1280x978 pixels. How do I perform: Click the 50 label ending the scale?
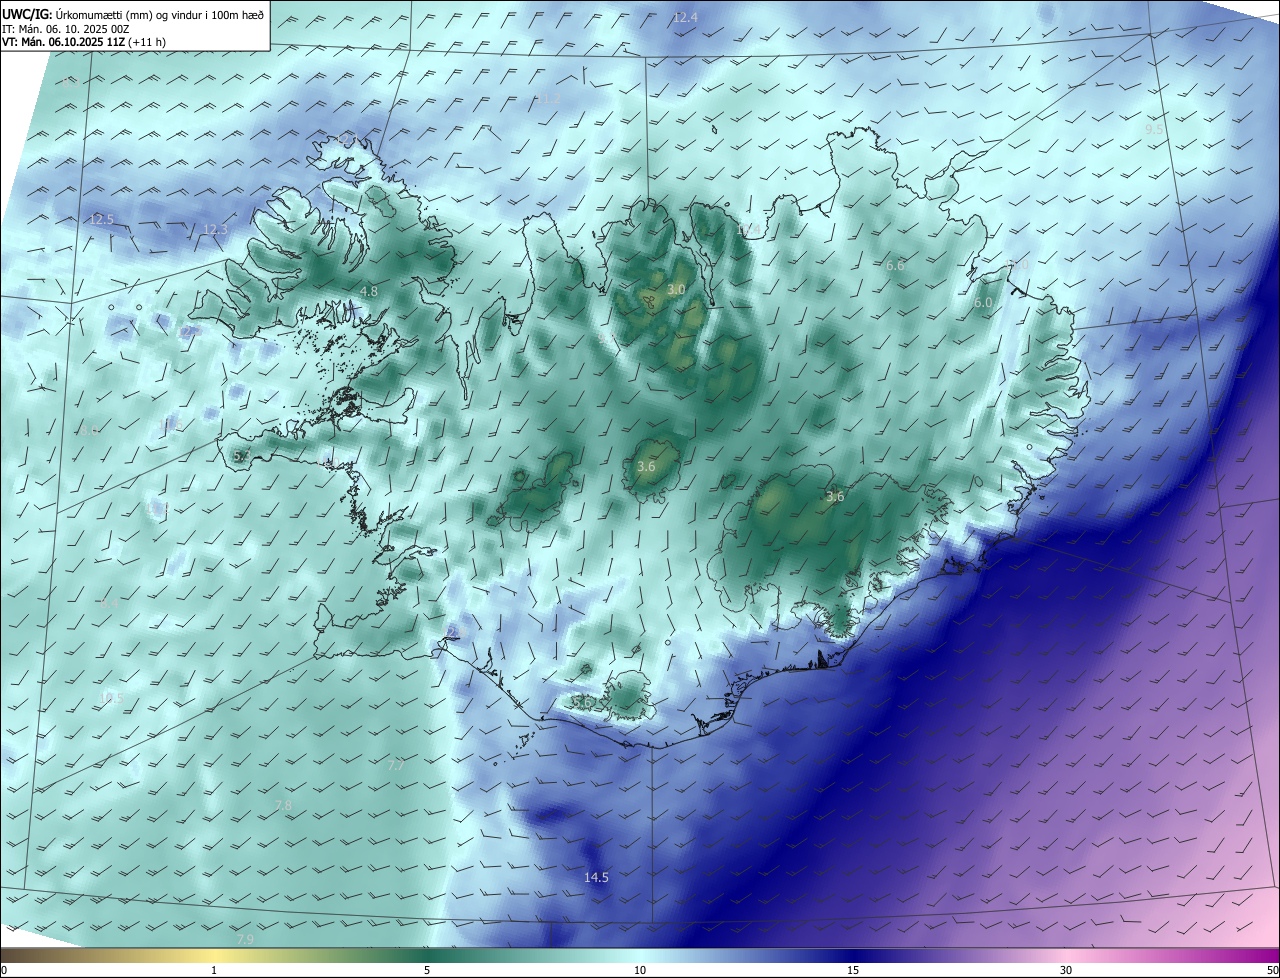point(1272,970)
